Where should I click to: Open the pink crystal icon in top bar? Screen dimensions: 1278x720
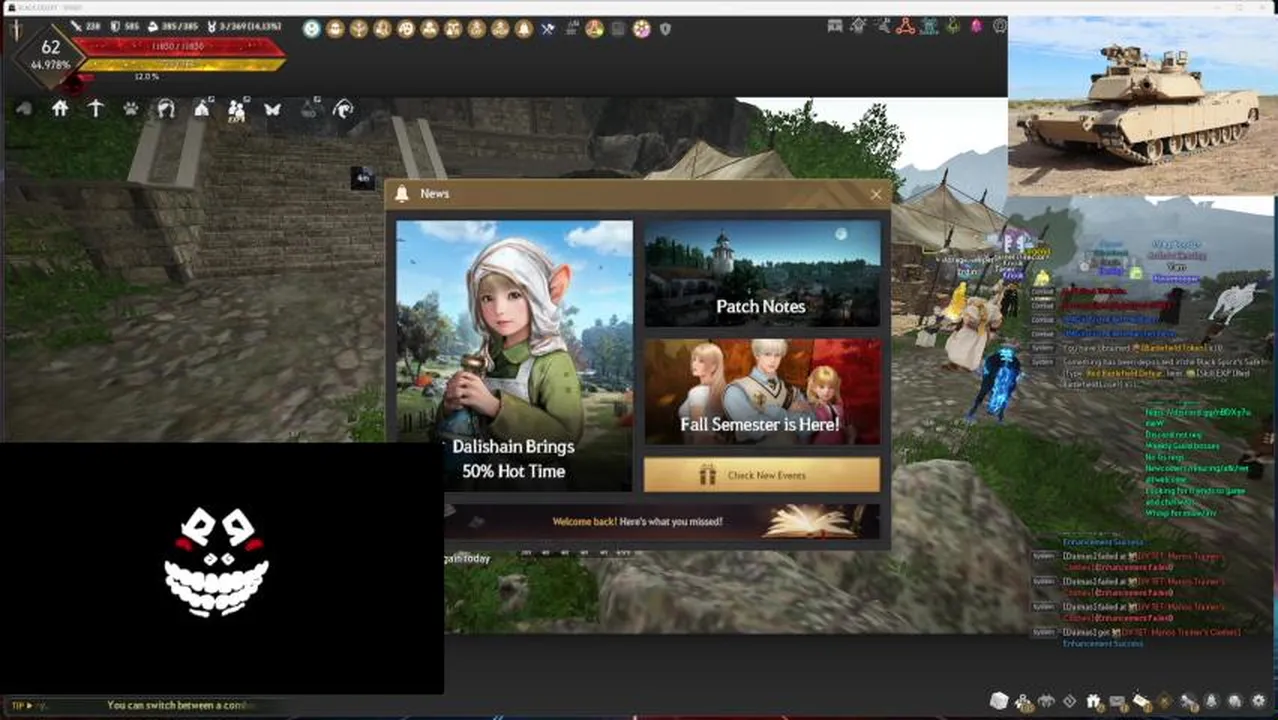976,27
